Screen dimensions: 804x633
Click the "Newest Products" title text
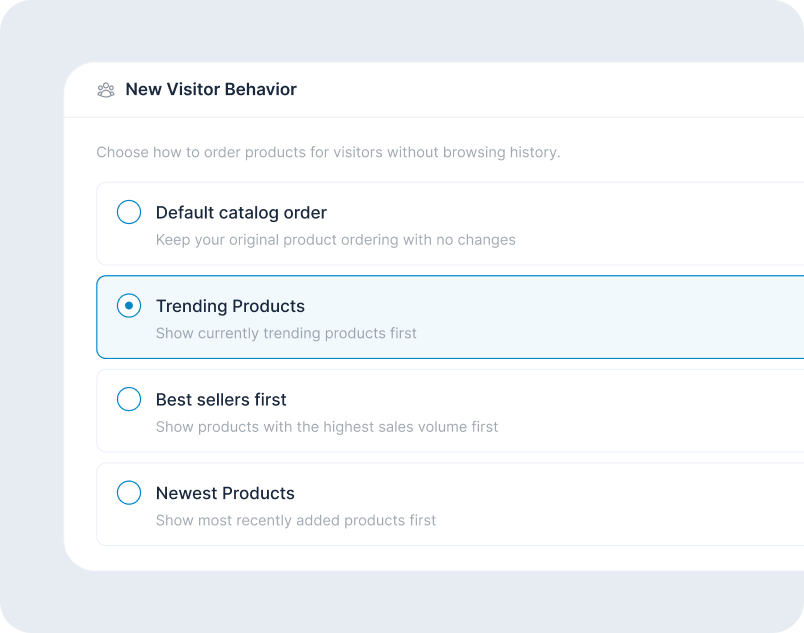tap(225, 493)
